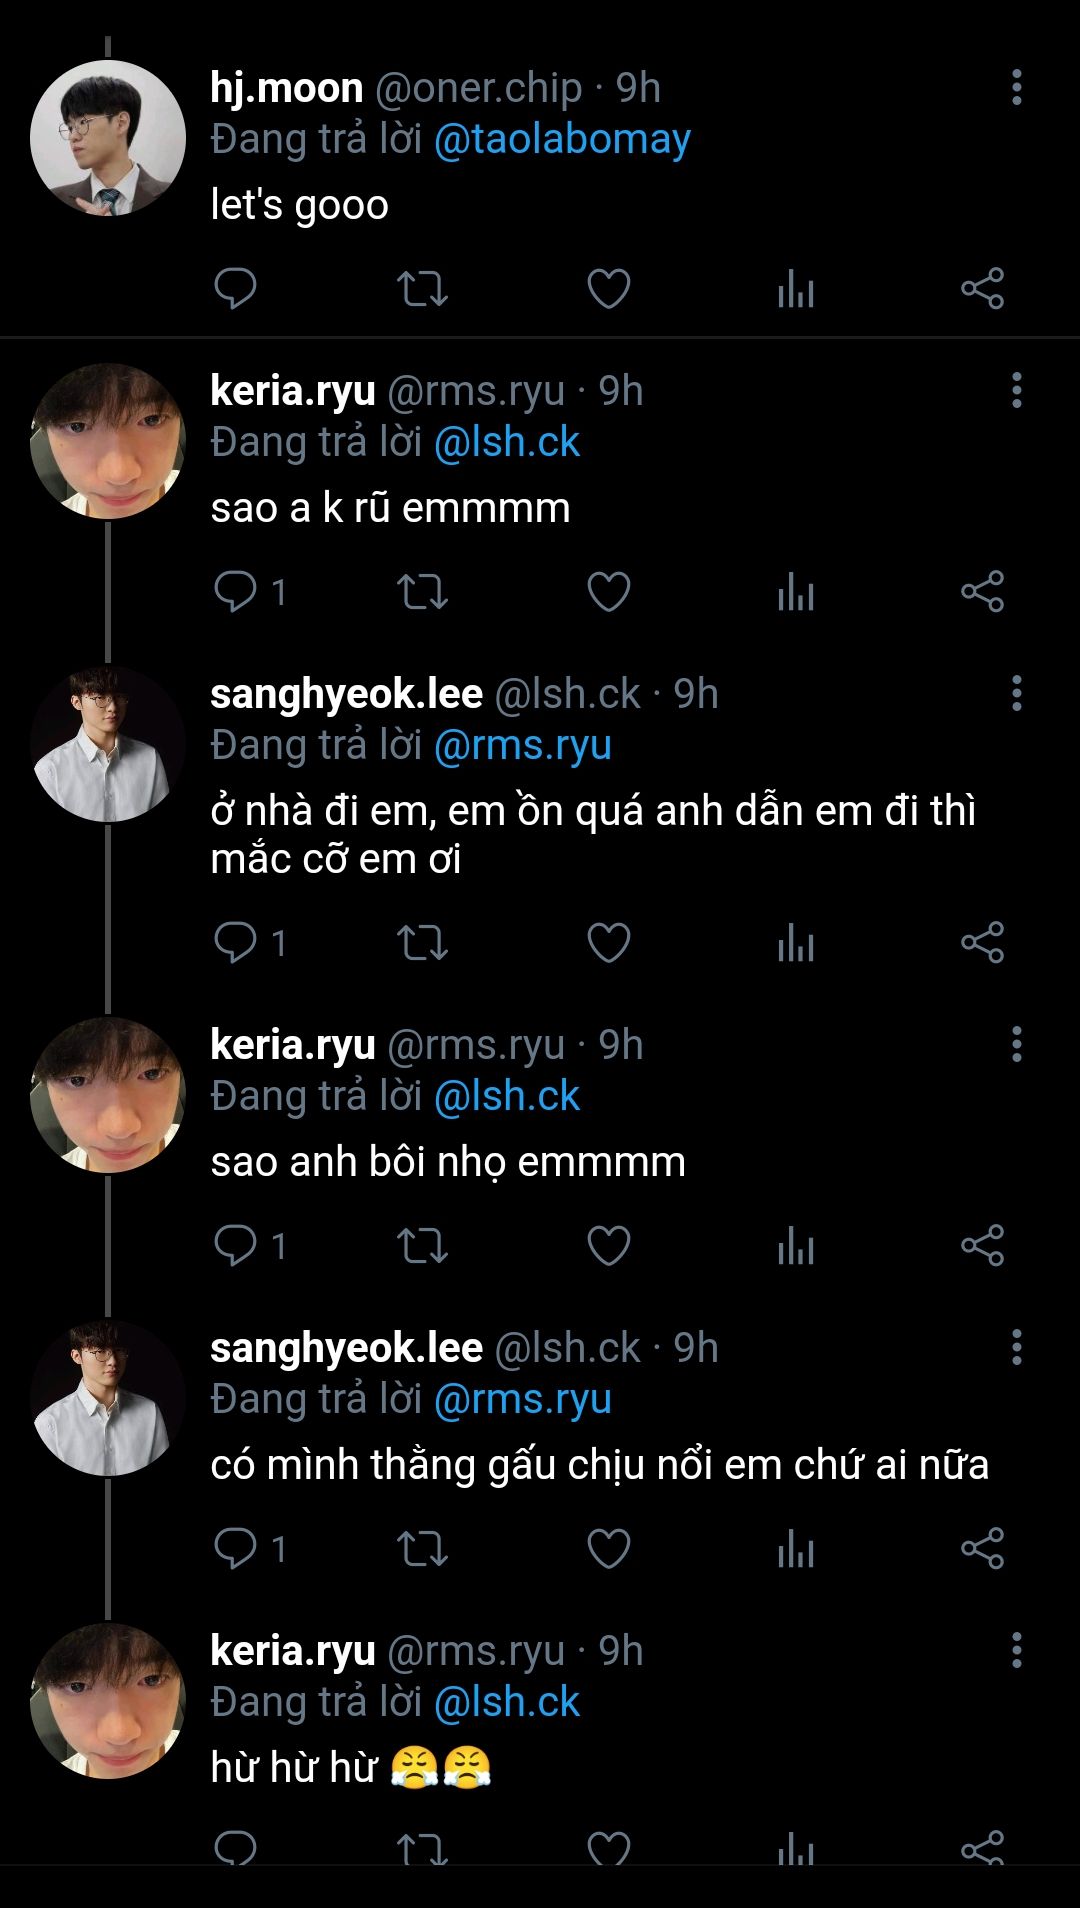1080x1908 pixels.
Task: Reply to "có mình thằng gấu" post
Action: 236,1549
